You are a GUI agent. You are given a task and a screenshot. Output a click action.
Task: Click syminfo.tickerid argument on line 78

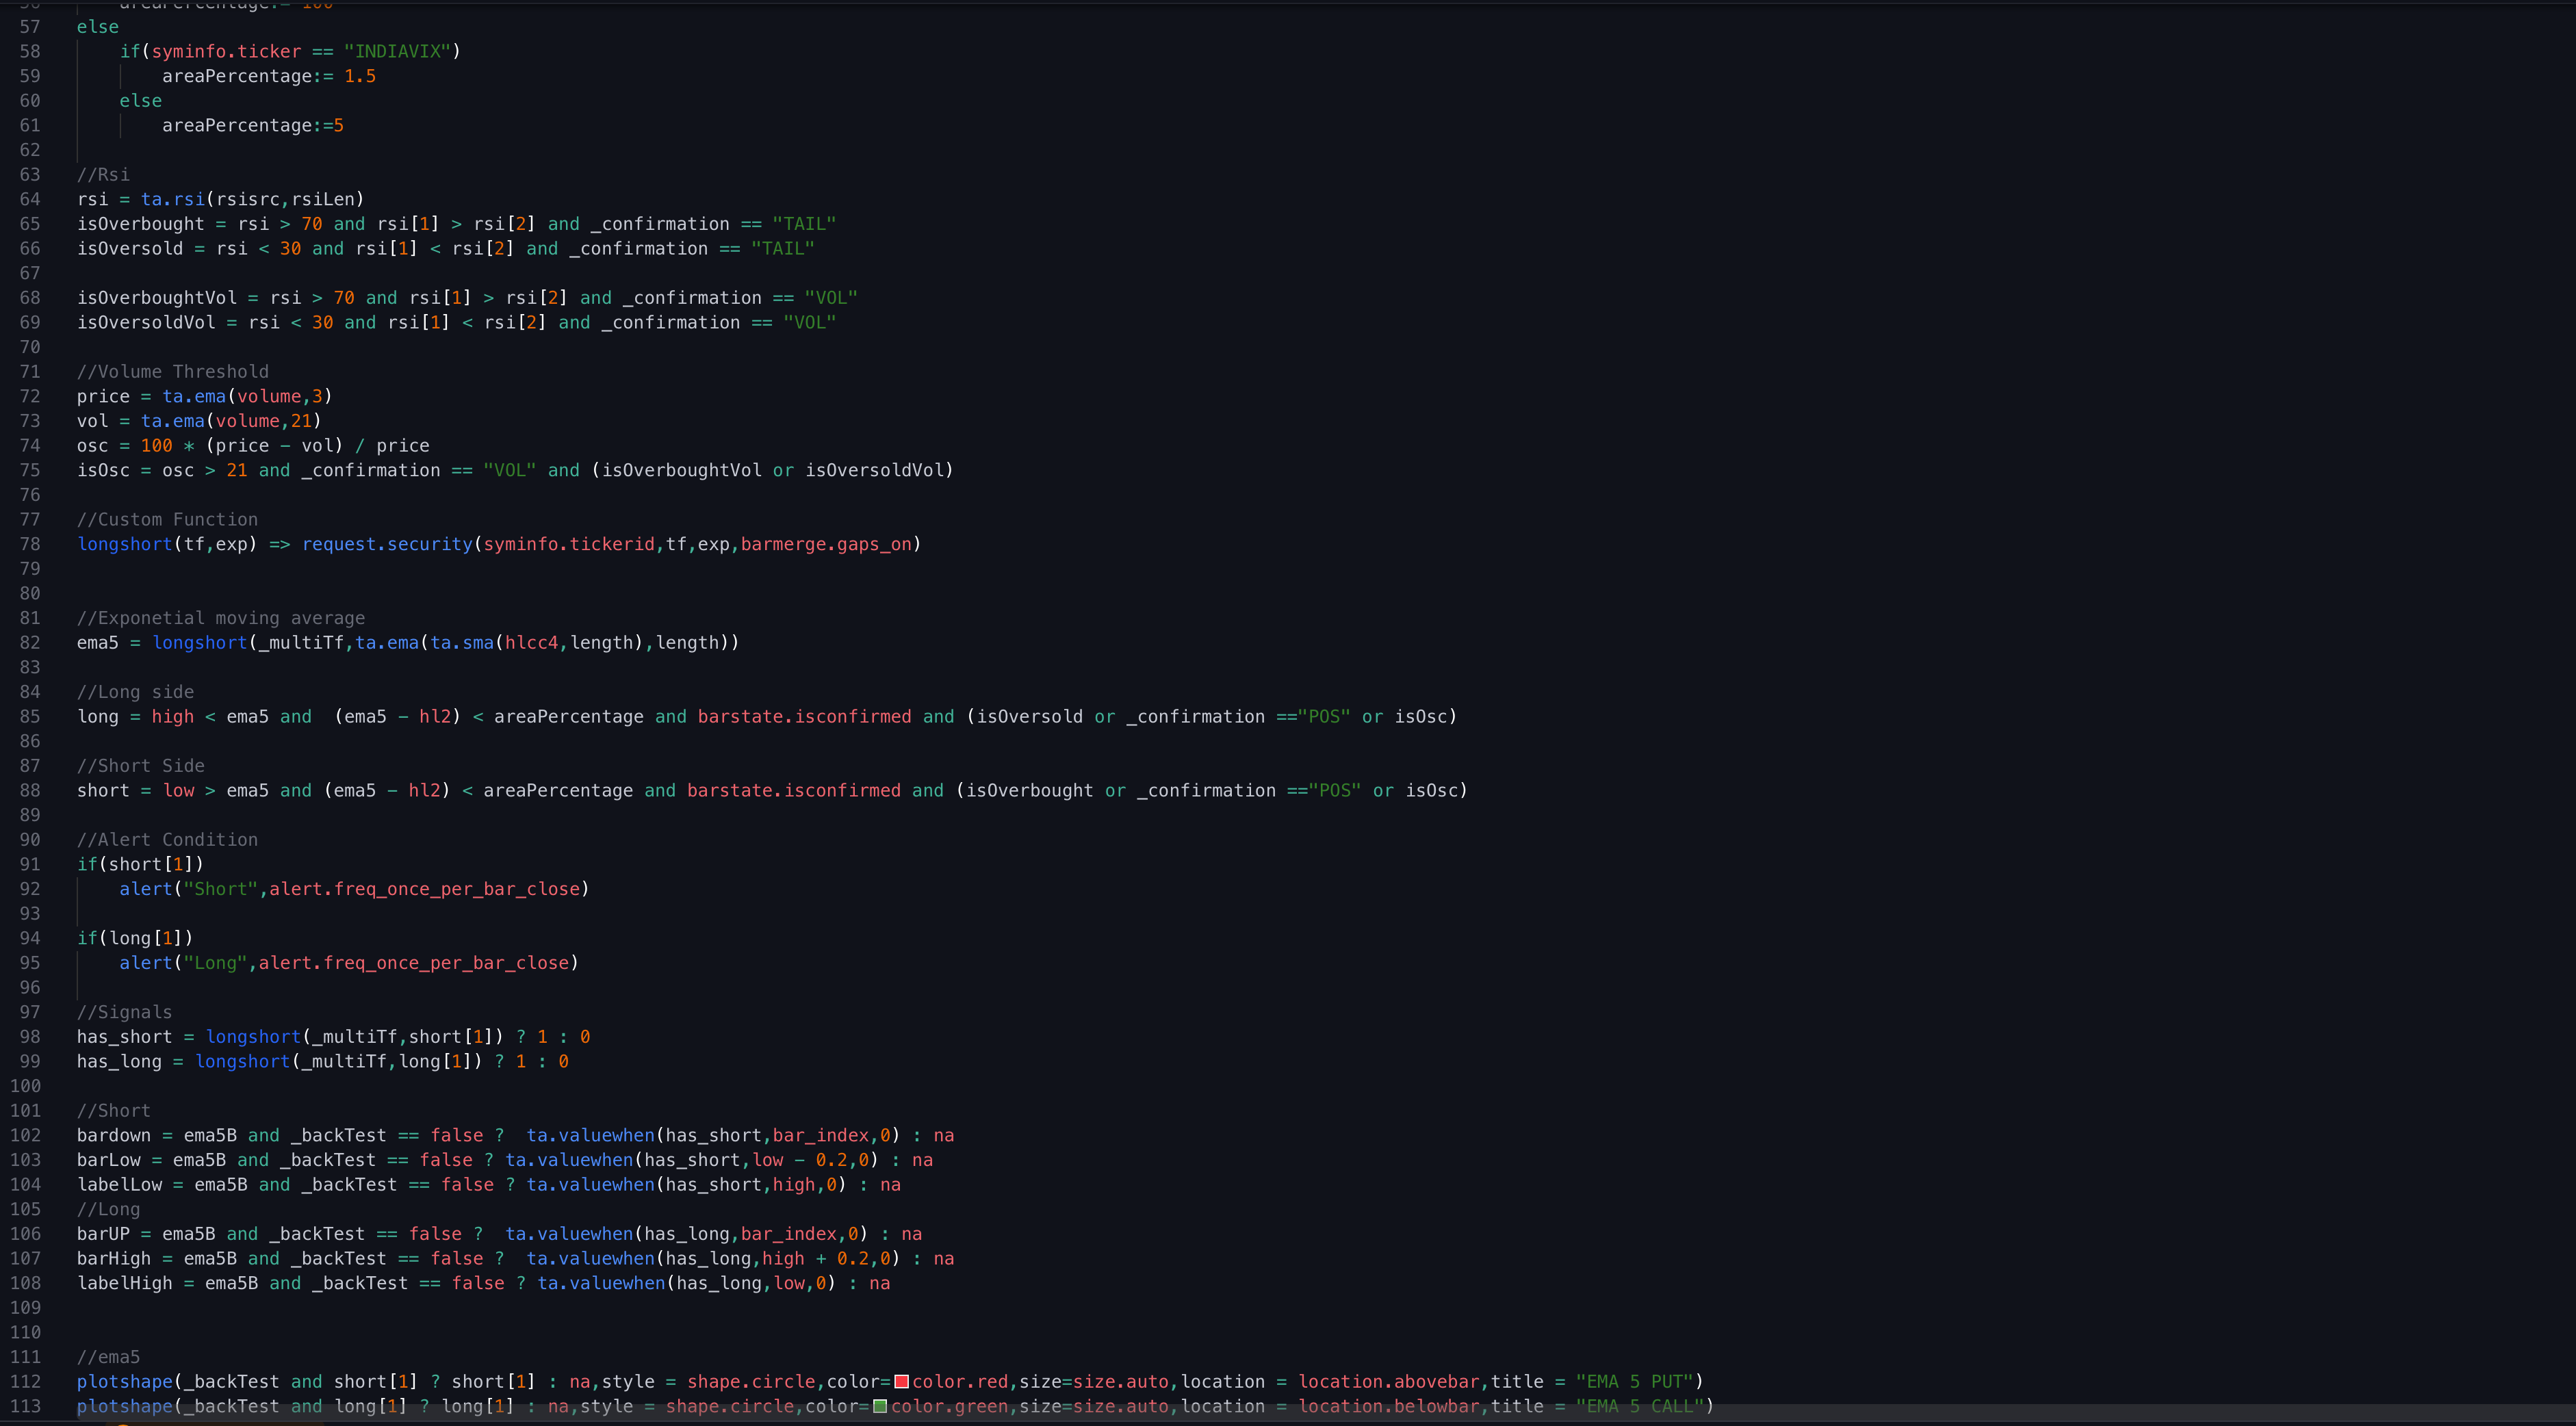coord(569,544)
